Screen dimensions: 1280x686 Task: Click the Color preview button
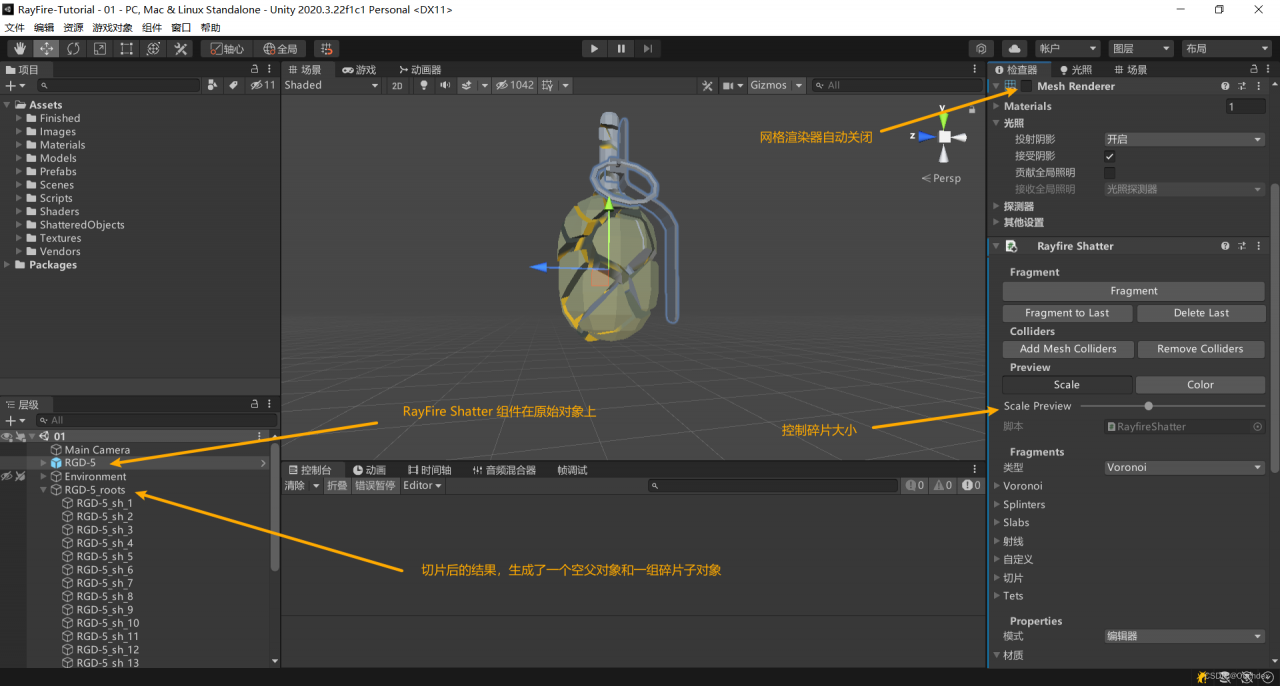pos(1200,385)
